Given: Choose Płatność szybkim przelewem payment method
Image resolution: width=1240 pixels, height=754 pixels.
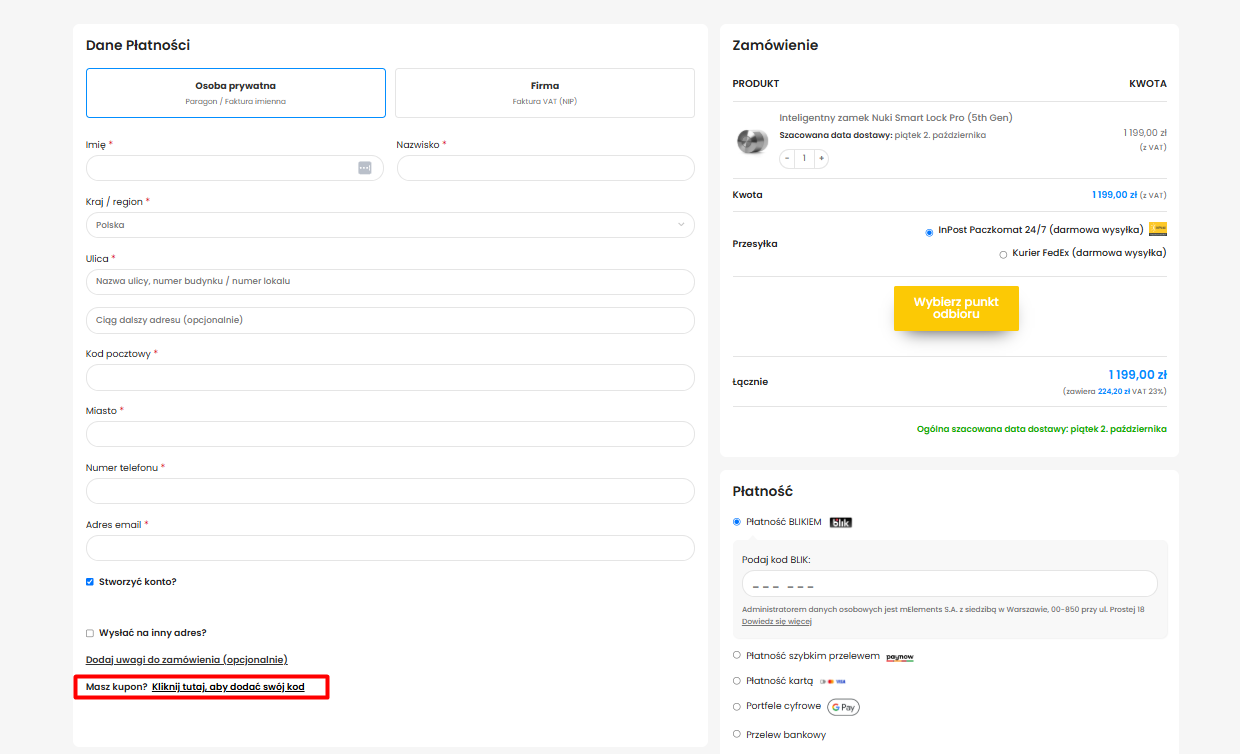Looking at the screenshot, I should coord(737,655).
